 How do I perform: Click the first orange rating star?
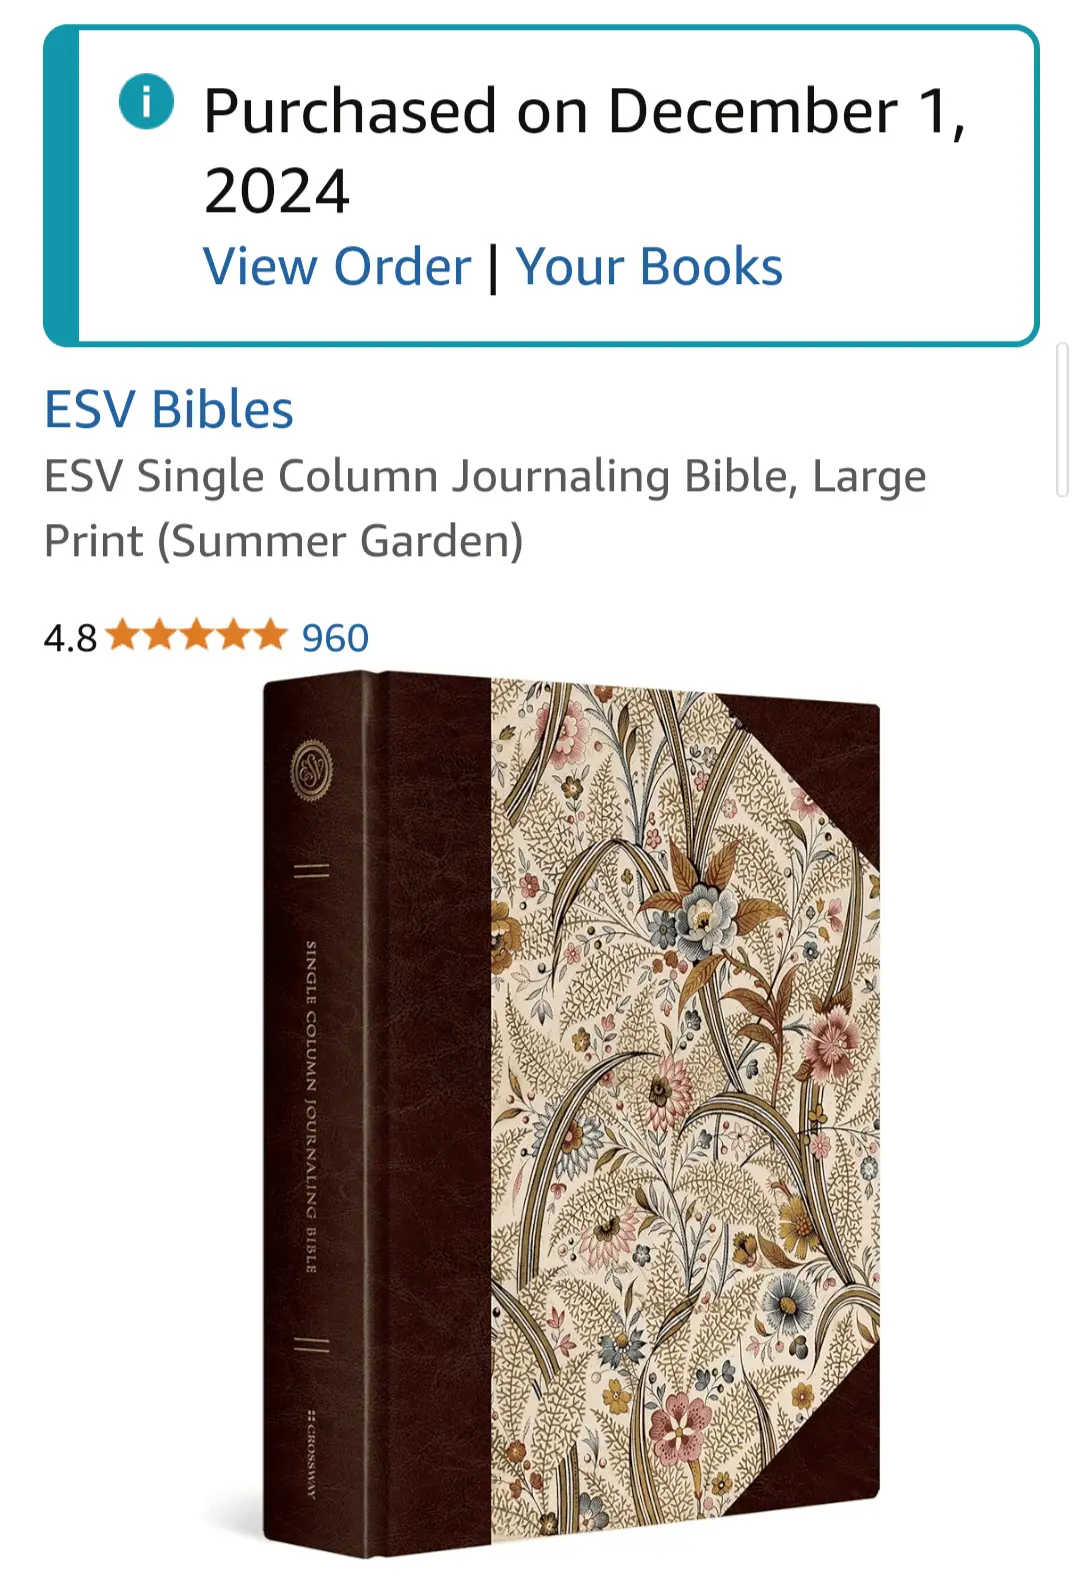[x=124, y=634]
